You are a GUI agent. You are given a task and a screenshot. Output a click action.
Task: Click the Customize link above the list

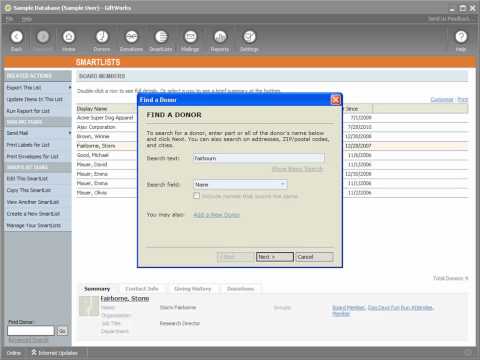pos(442,99)
